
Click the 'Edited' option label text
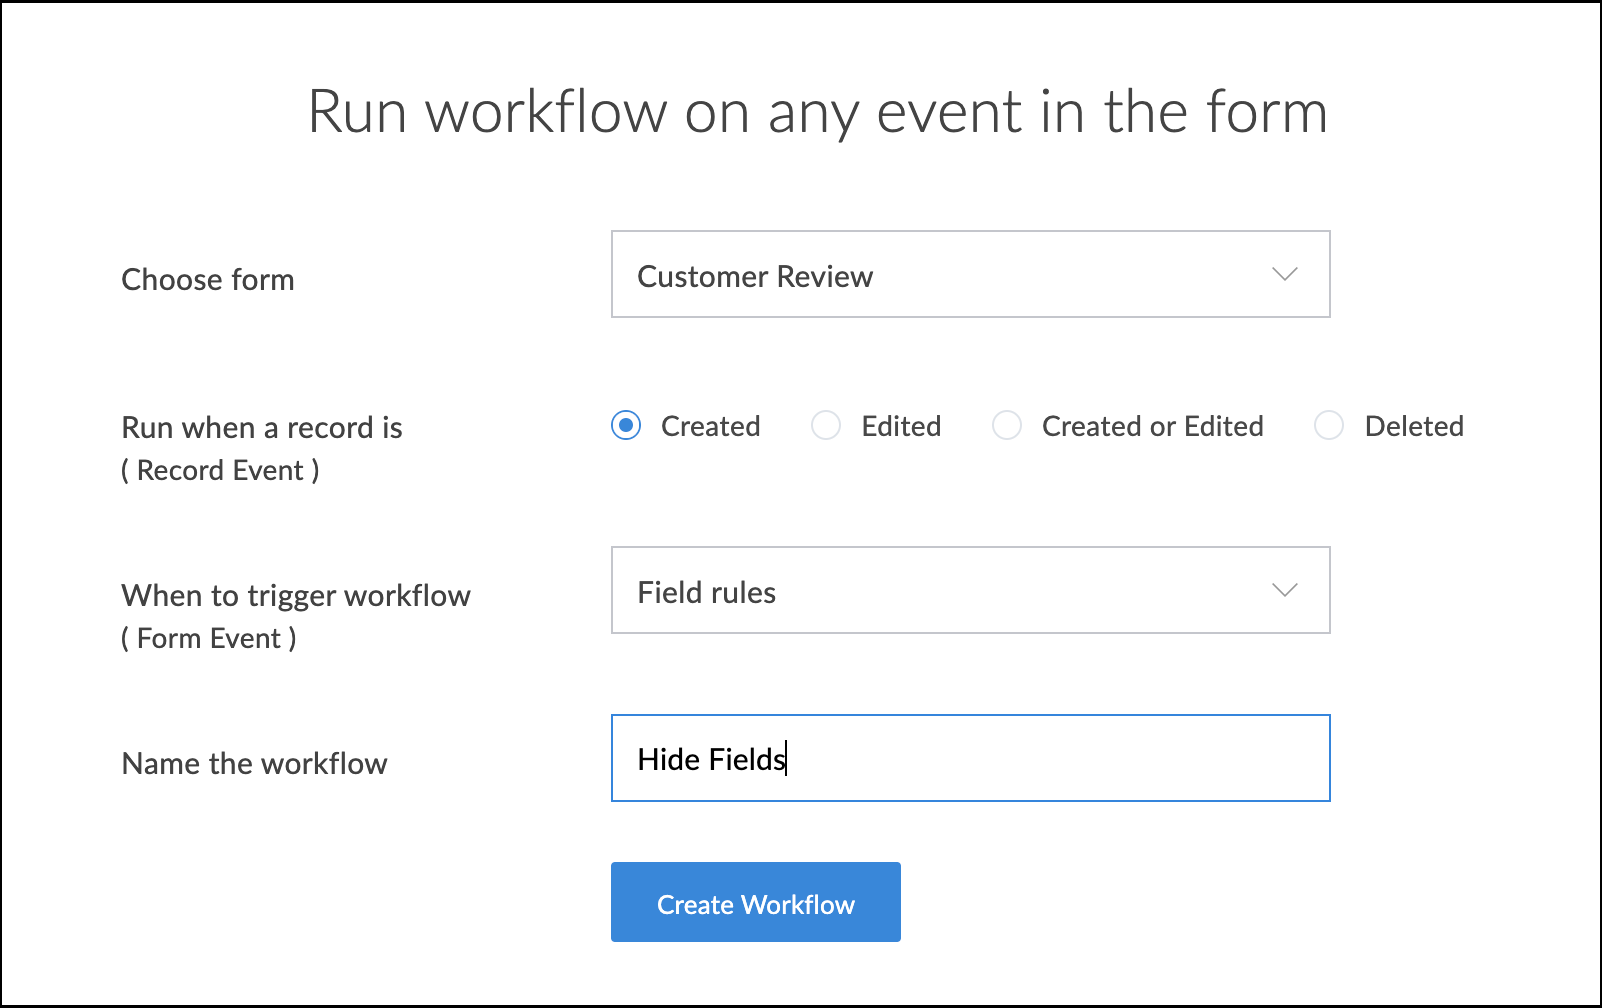point(900,427)
